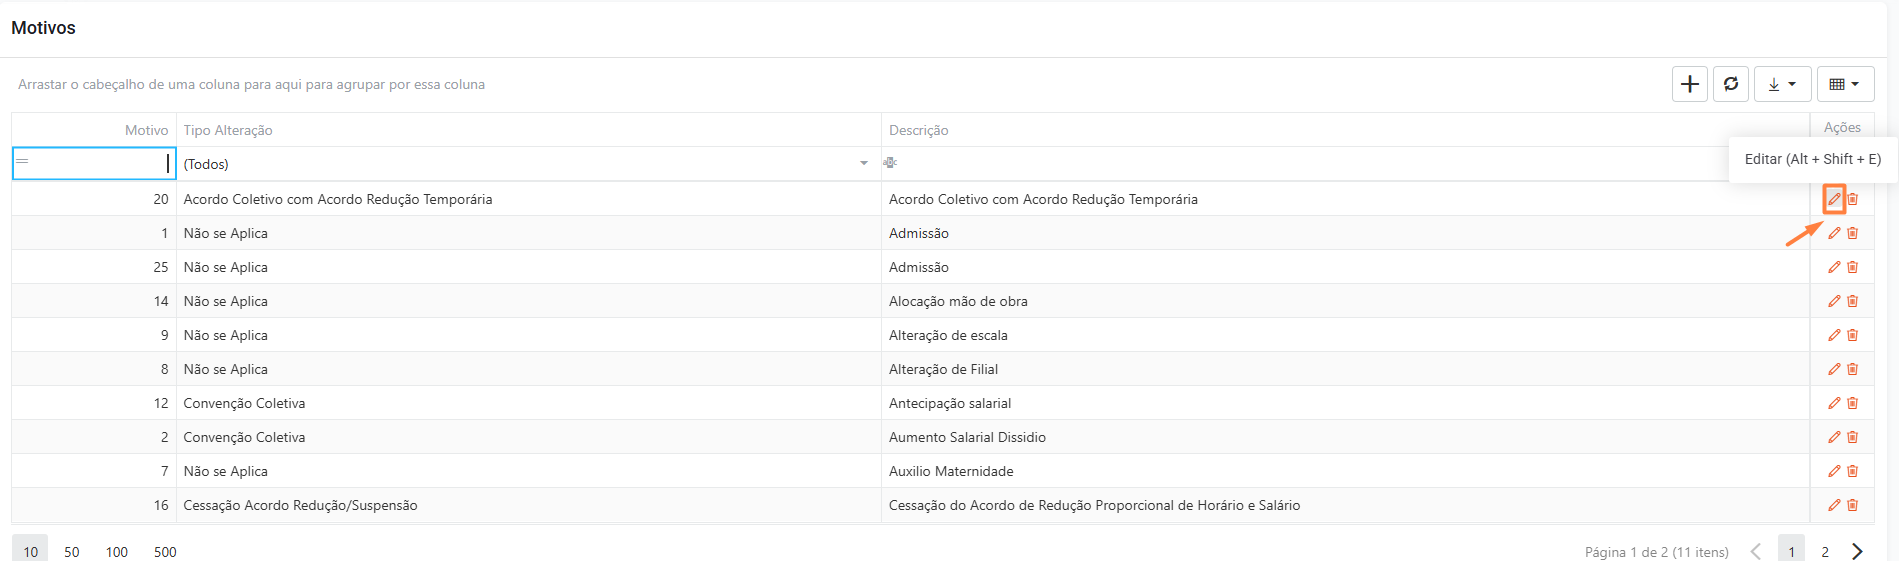
Task: Edit the Alocação mão de obra row
Action: click(1834, 301)
